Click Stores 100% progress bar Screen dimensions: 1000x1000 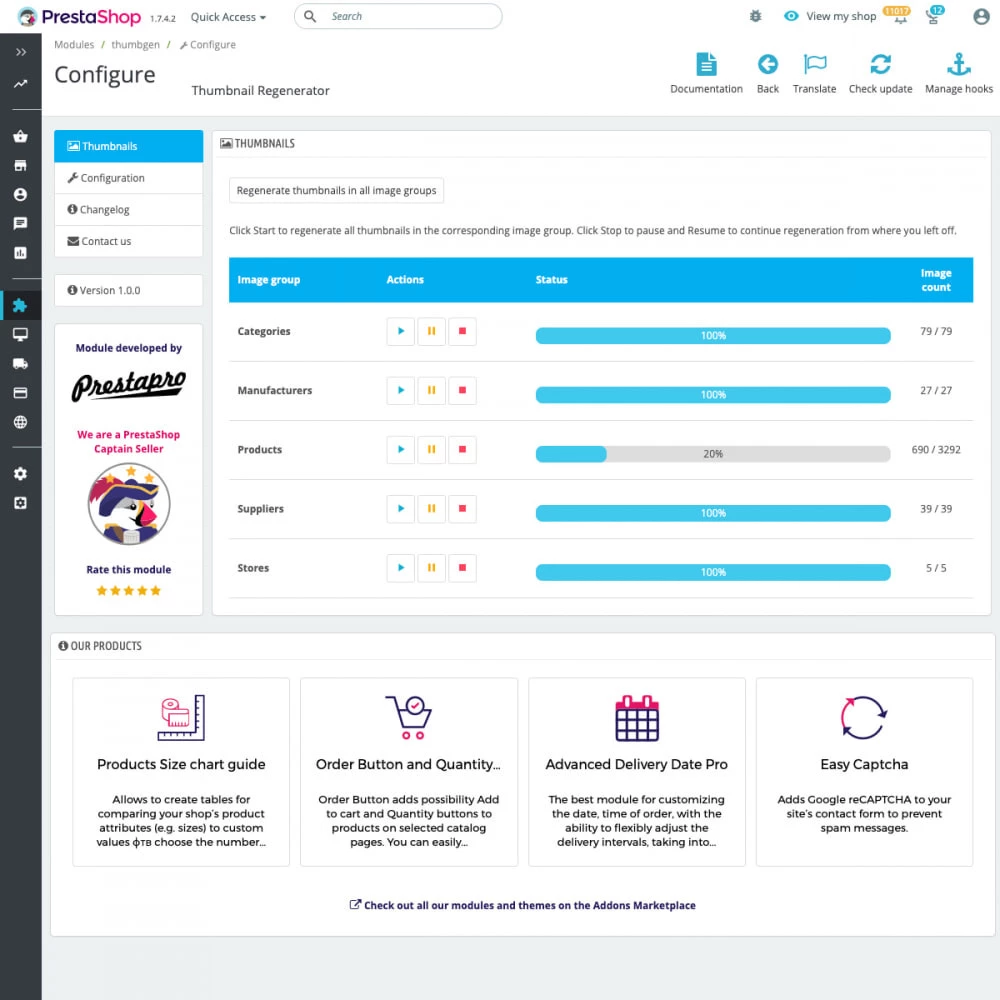pos(713,572)
